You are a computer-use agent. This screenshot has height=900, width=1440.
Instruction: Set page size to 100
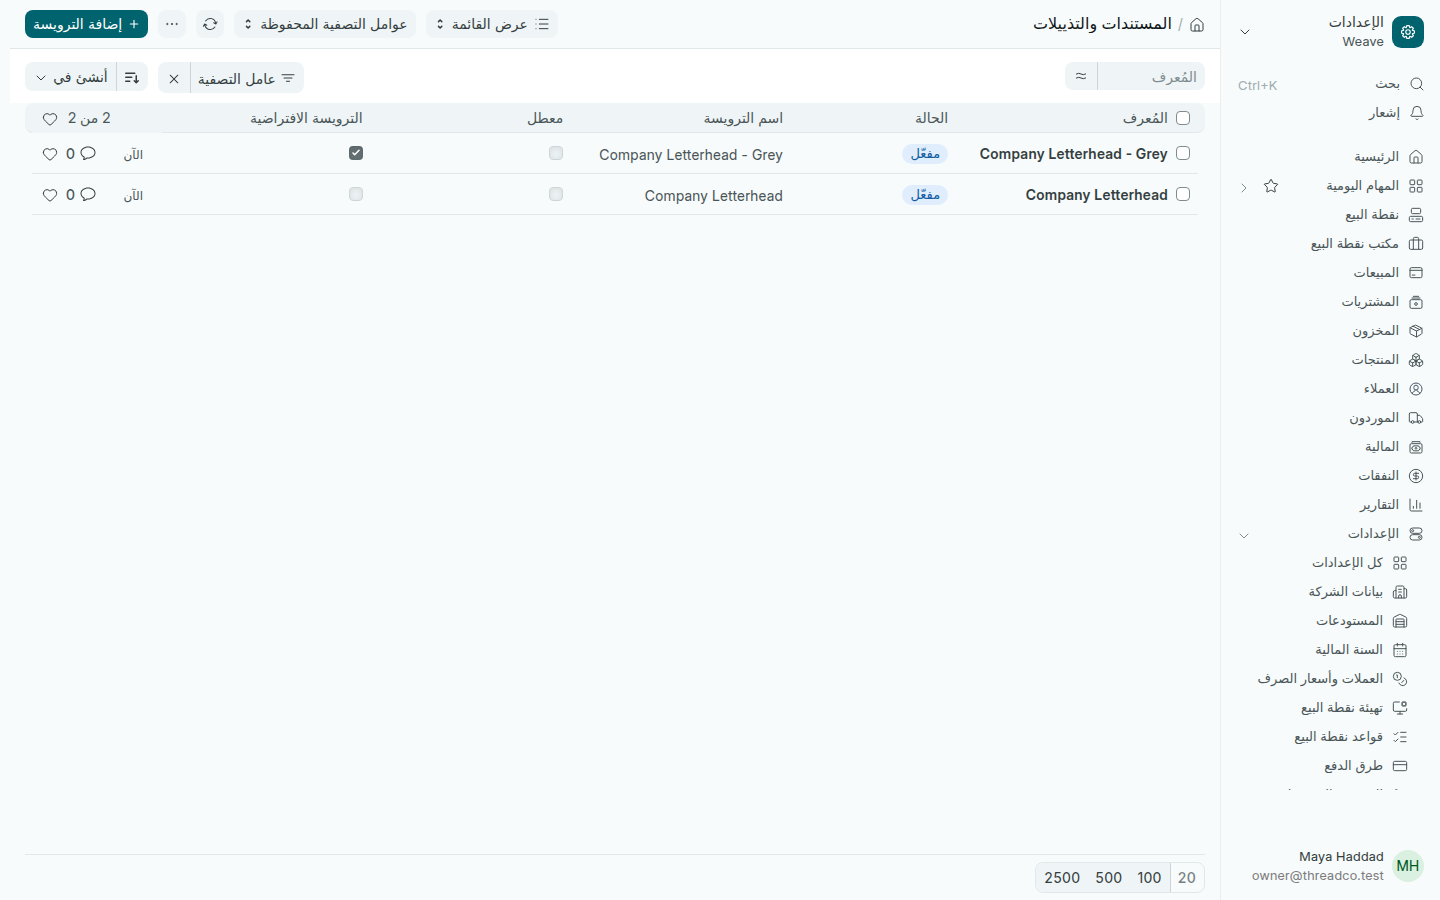pyautogui.click(x=1149, y=878)
